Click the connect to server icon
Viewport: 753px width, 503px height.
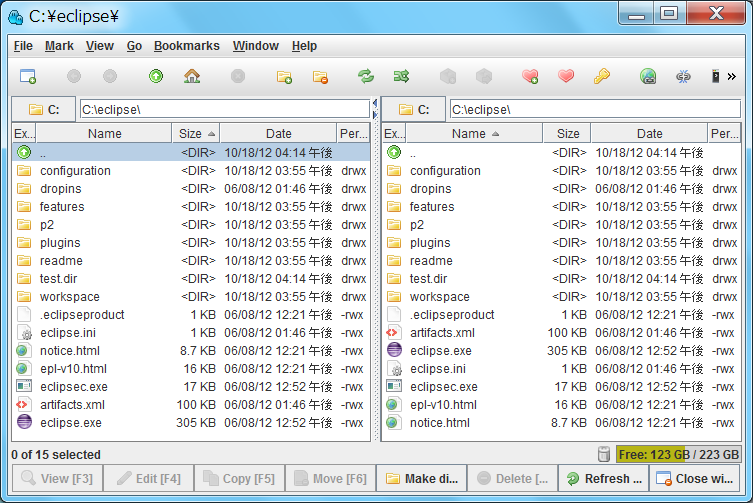(x=648, y=76)
